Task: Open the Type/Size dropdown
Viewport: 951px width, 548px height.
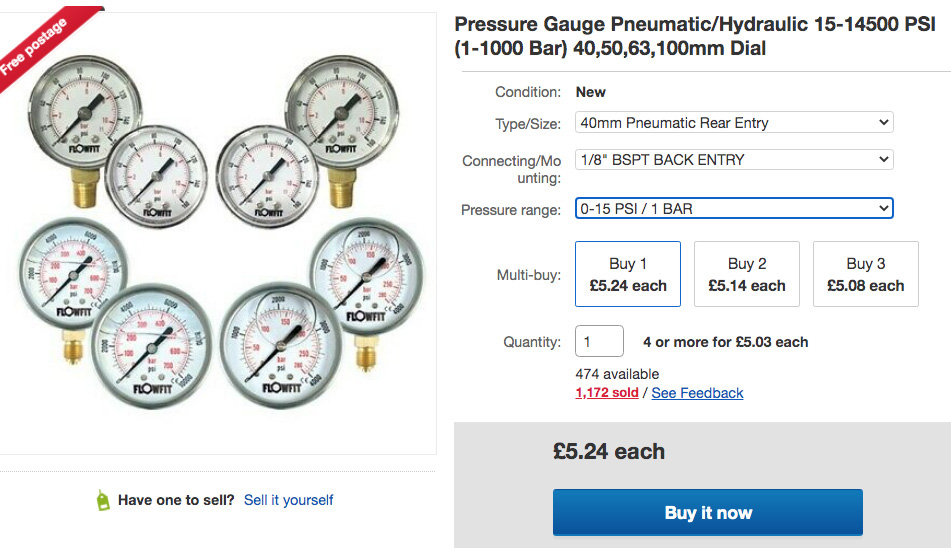Action: point(734,123)
